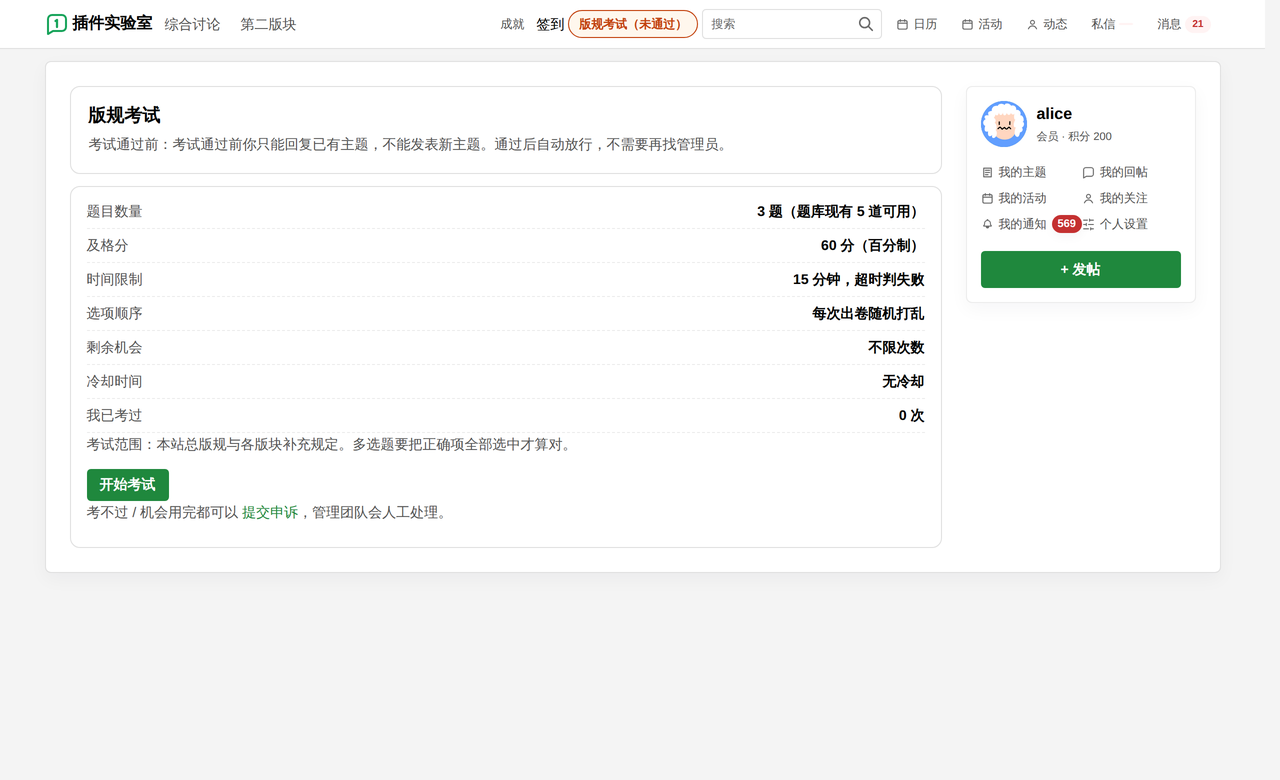Follow the 提交申诉 appeal link
Image resolution: width=1280 pixels, height=780 pixels.
pyautogui.click(x=270, y=513)
